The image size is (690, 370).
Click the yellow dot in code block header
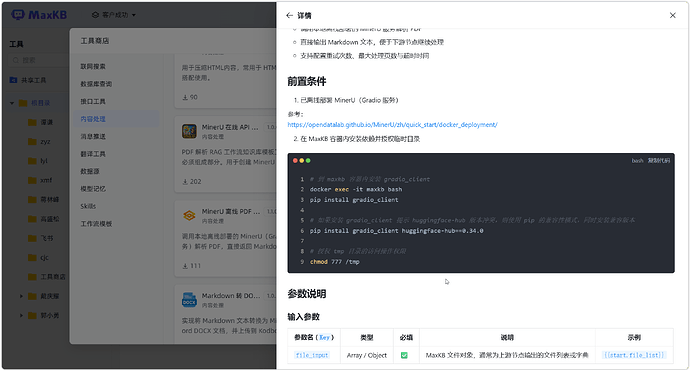pos(302,161)
